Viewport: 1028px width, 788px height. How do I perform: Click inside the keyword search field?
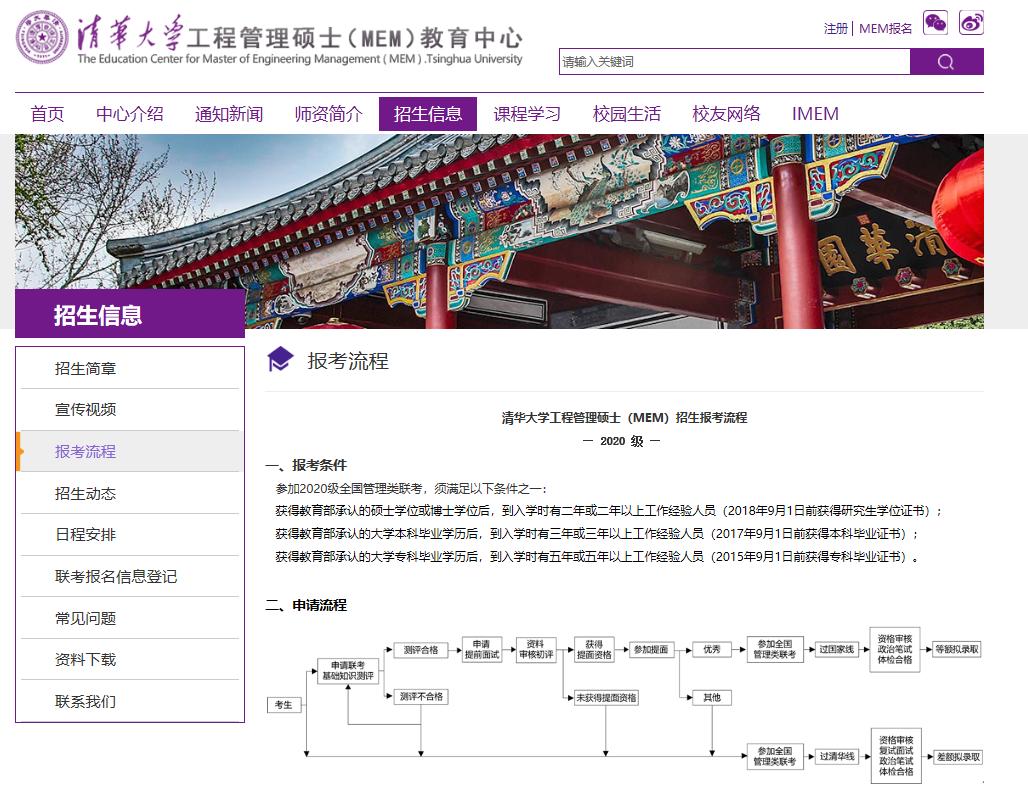tap(730, 61)
